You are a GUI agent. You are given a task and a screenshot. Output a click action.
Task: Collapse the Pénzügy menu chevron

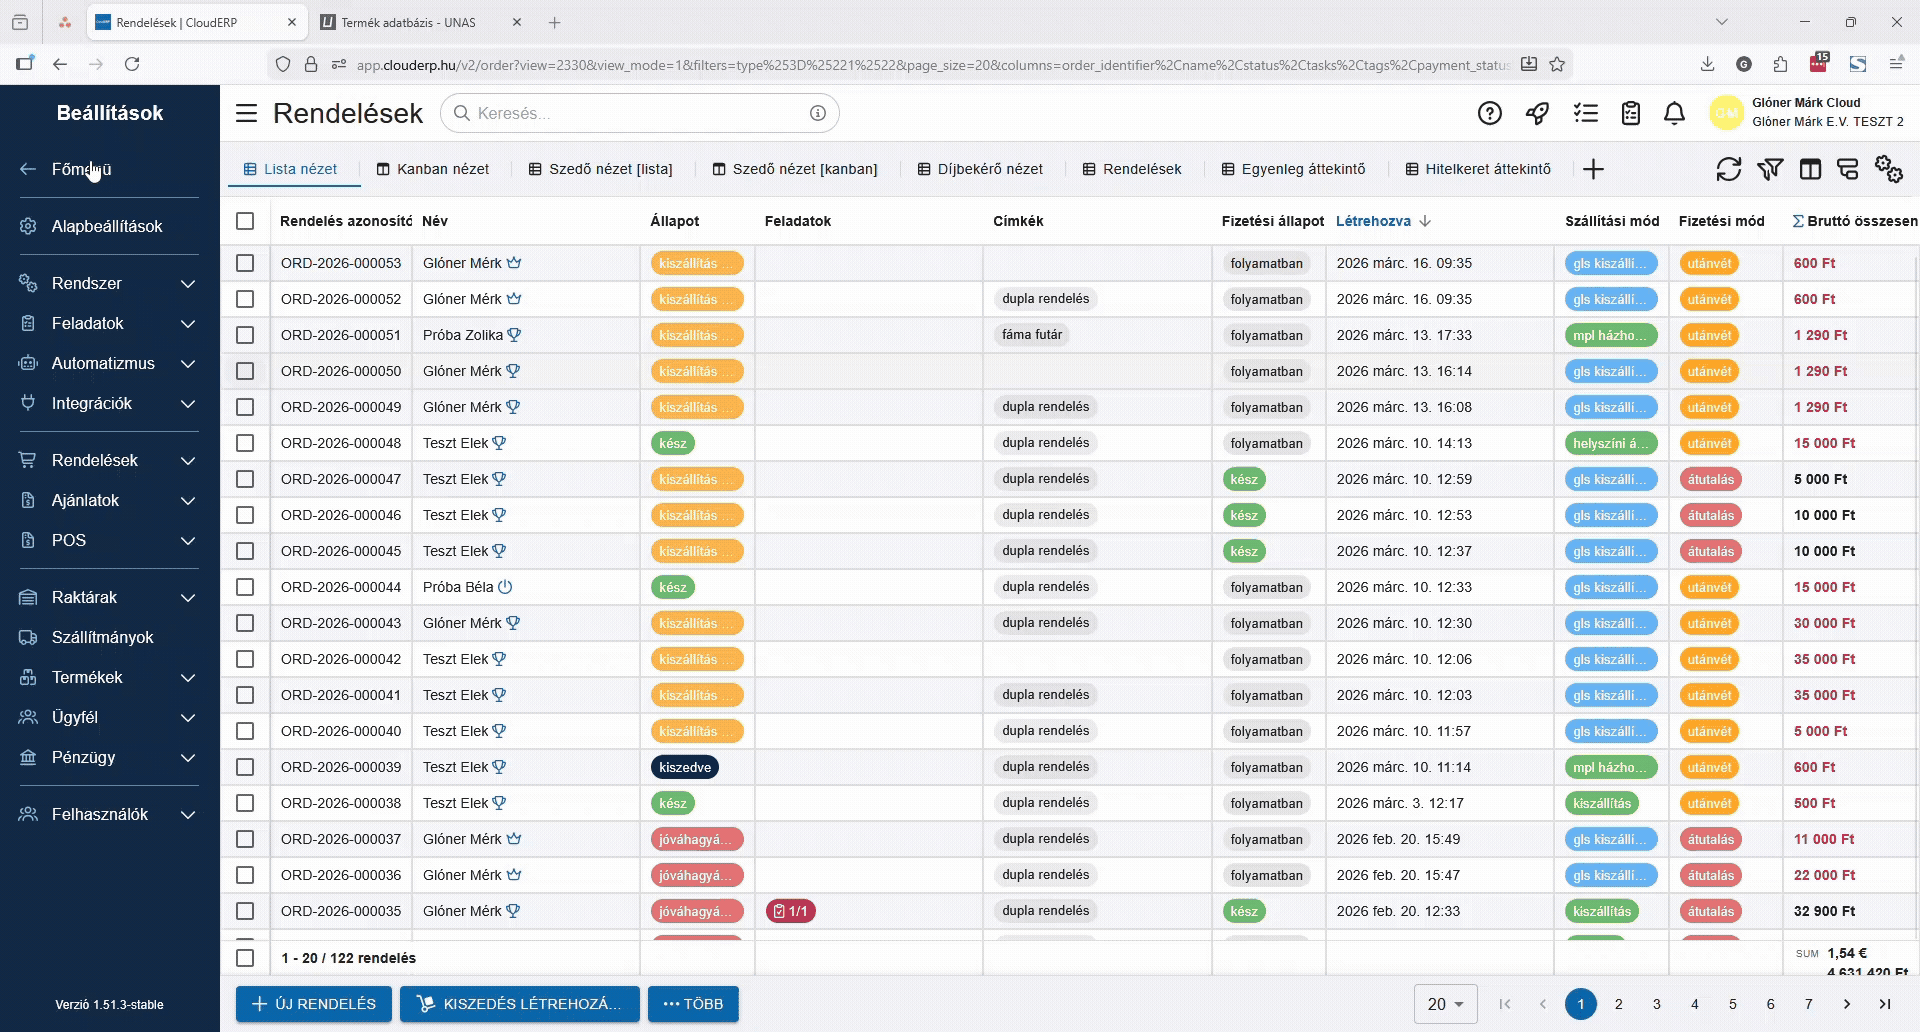click(187, 758)
